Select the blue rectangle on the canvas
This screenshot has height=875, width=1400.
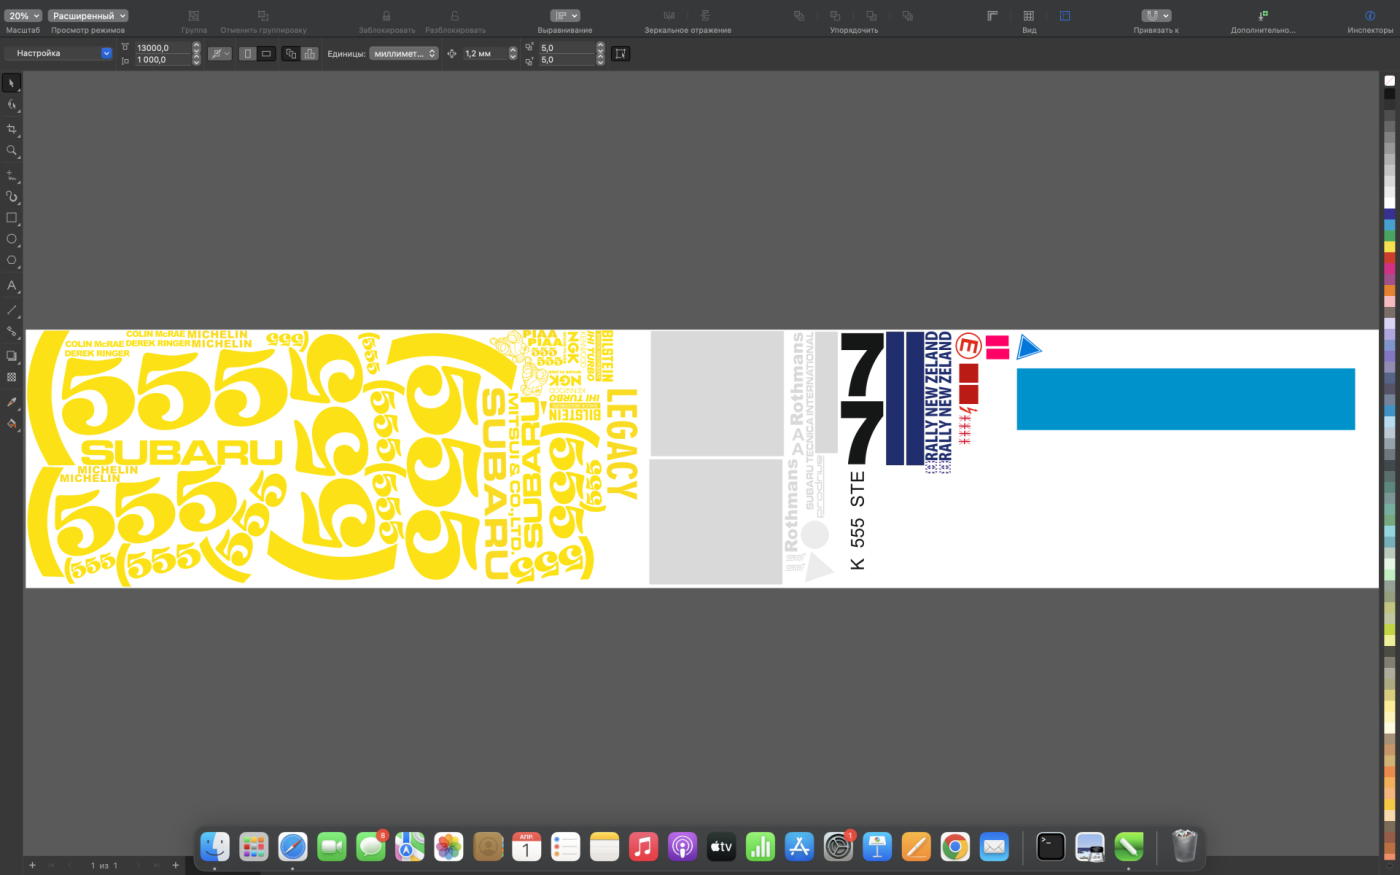point(1185,399)
